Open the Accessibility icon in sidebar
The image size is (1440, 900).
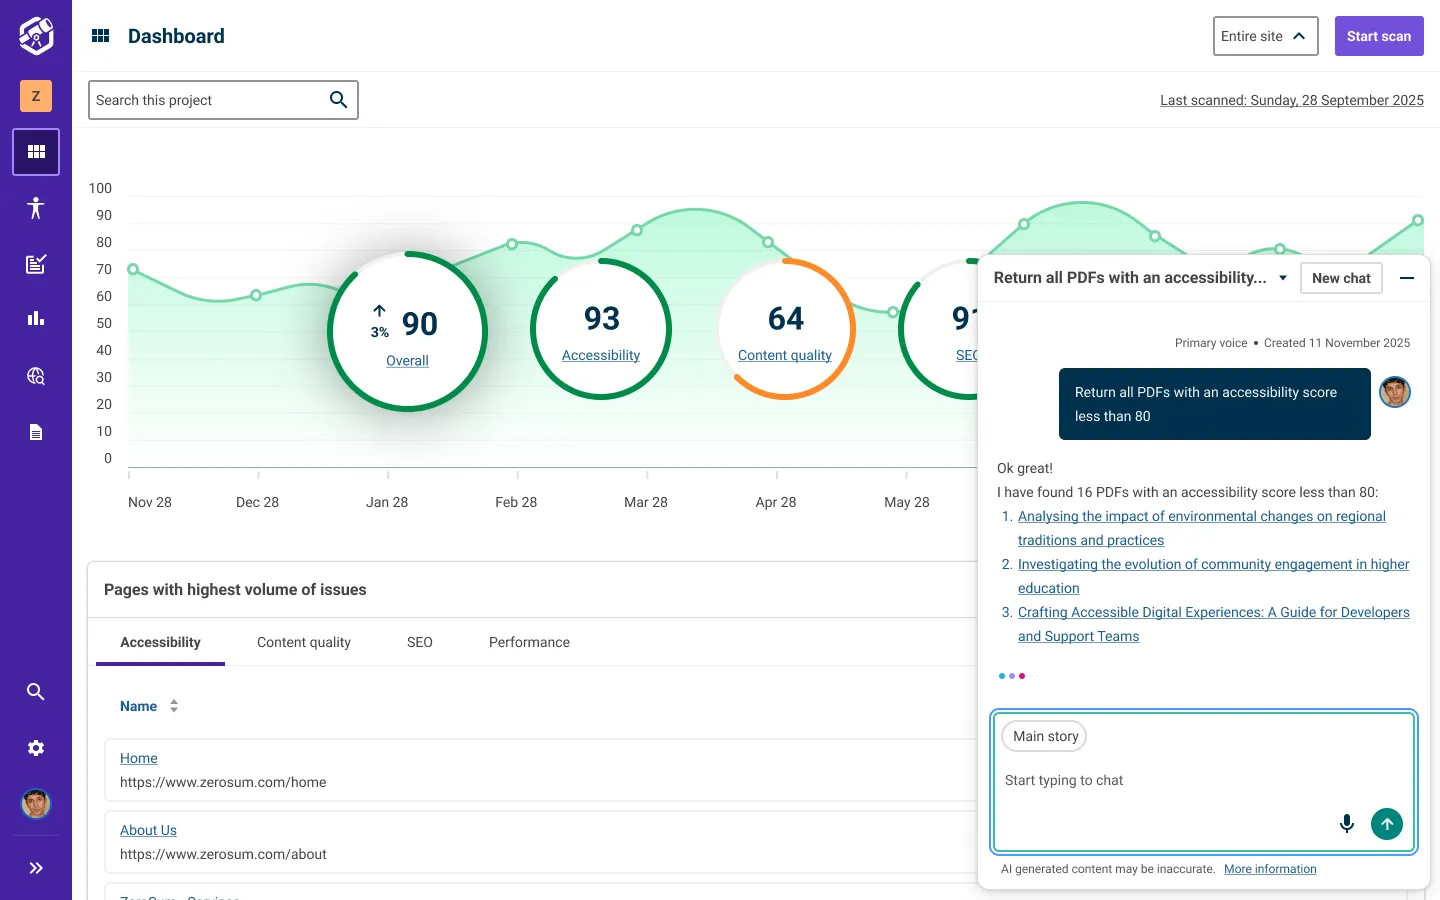36,208
